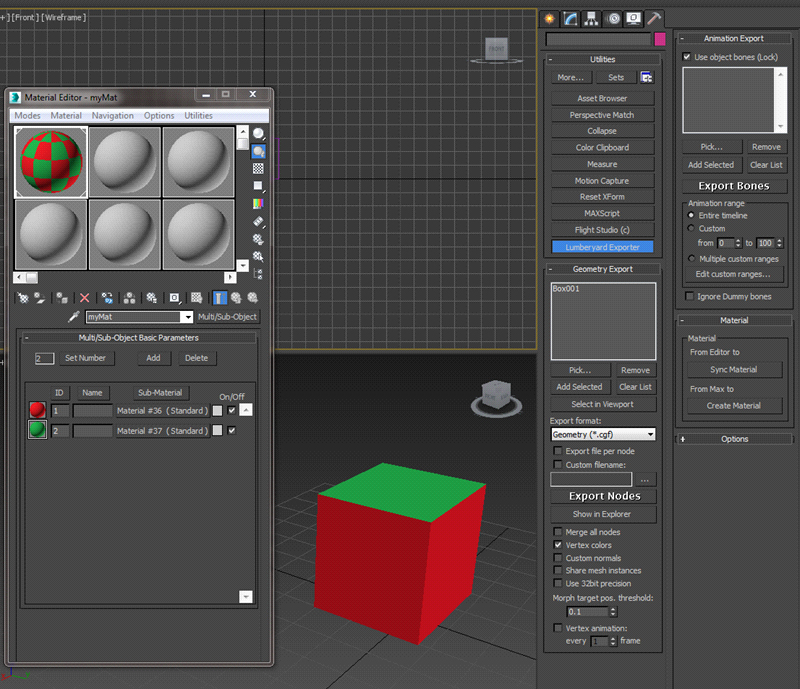The width and height of the screenshot is (800, 689).
Task: Open the Material/Map Navigator icon
Action: pos(259,274)
